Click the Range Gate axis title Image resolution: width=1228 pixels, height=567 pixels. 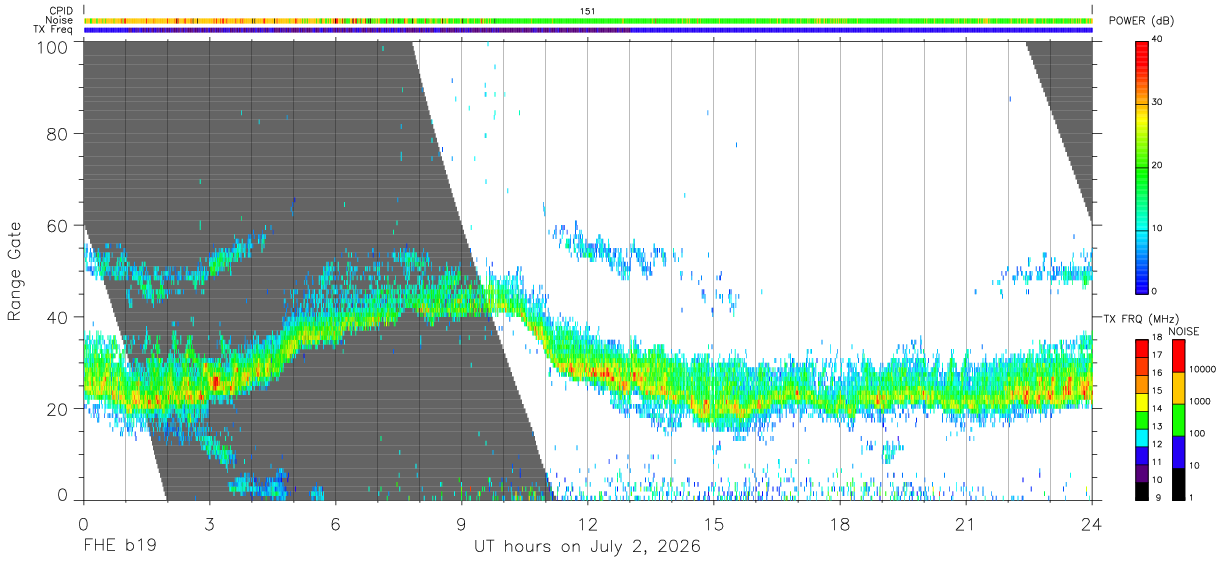[15, 270]
